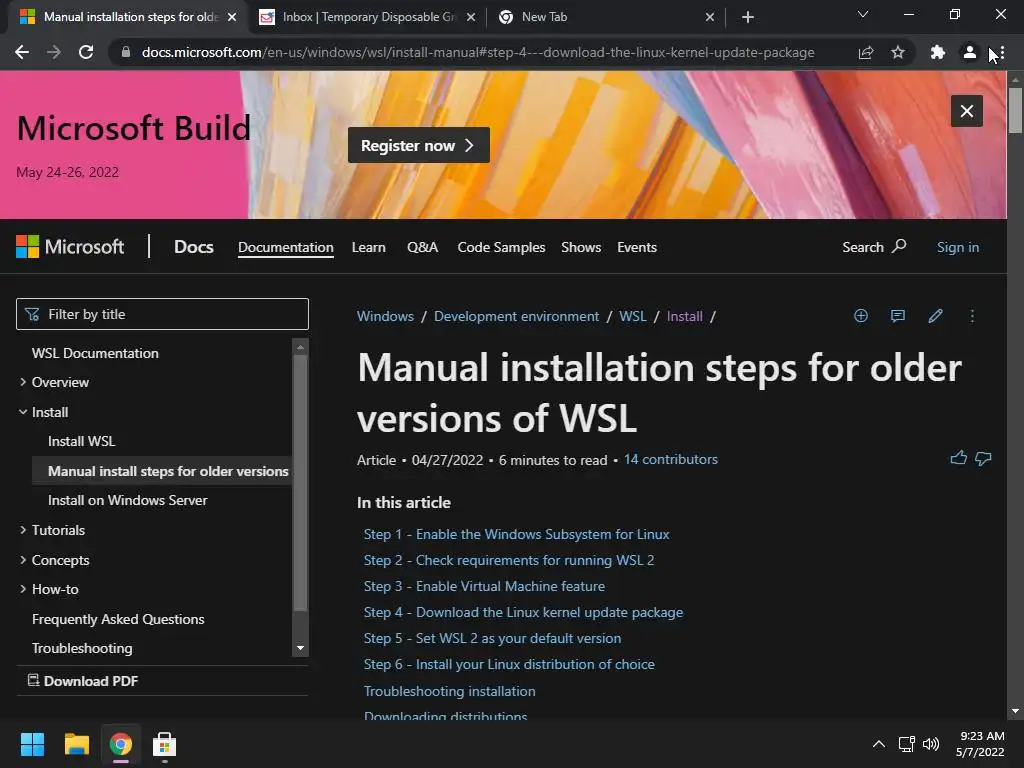Open the article more options dots
The image size is (1024, 768).
coord(972,316)
